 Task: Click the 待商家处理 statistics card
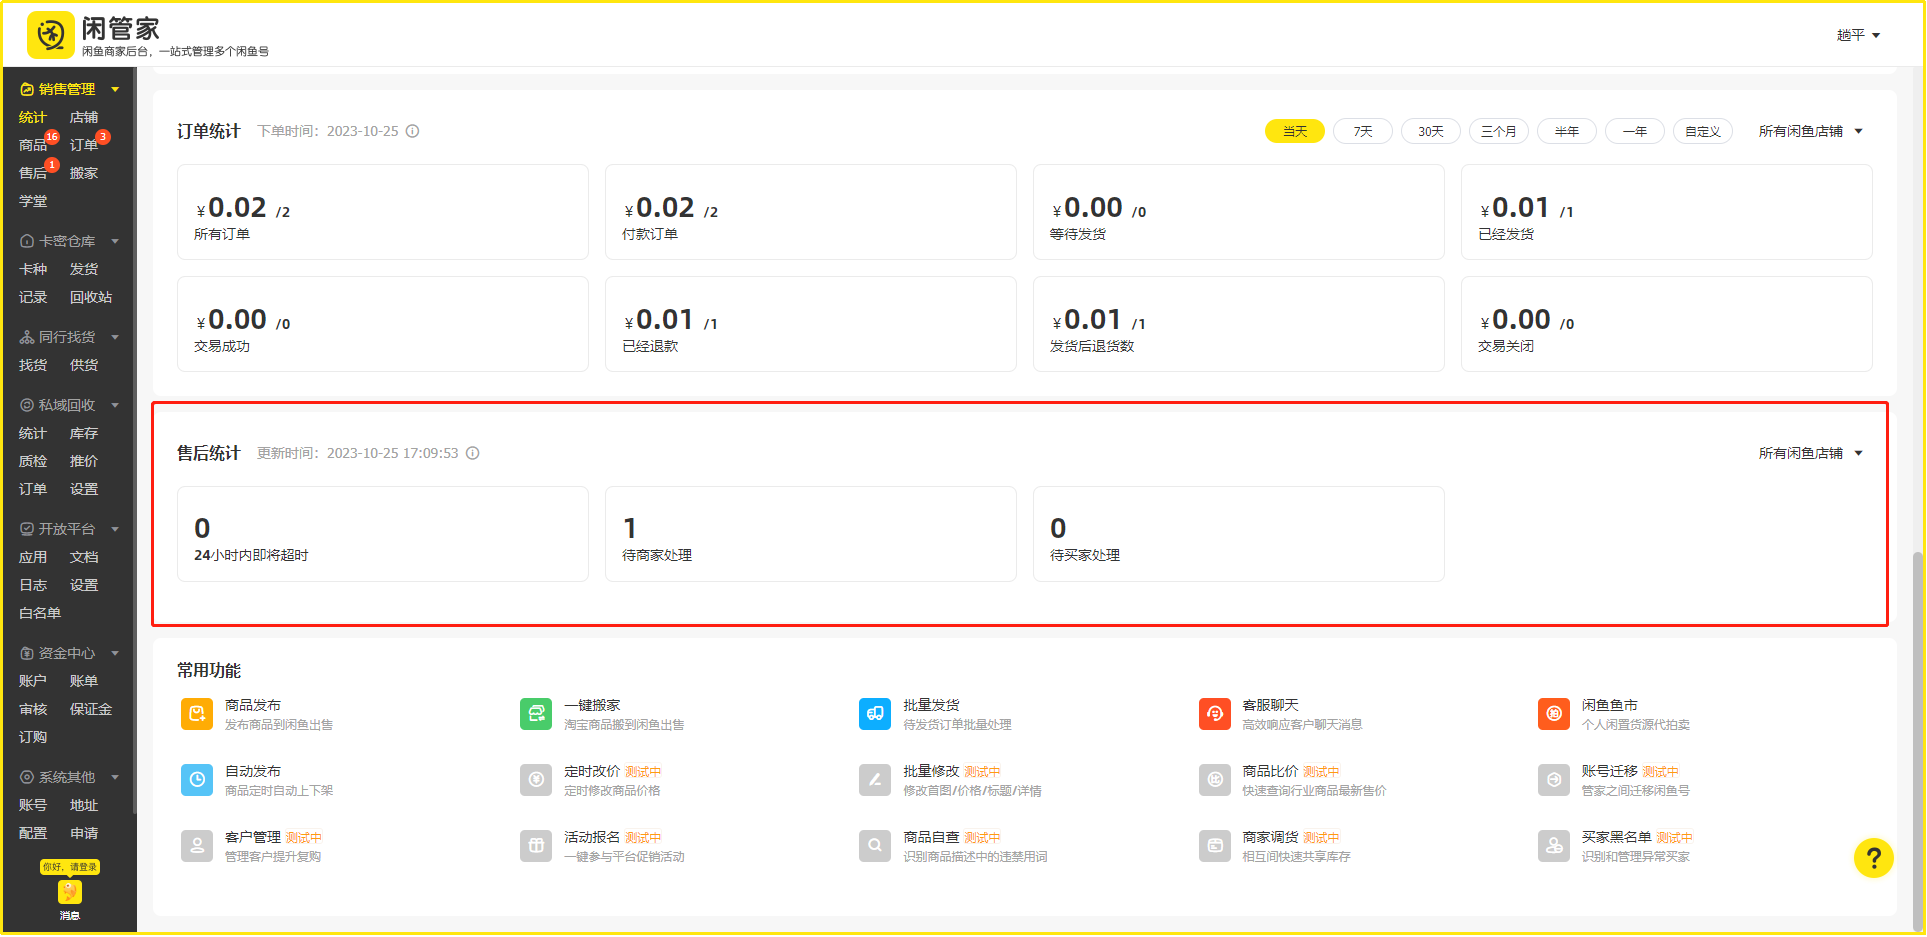click(x=810, y=534)
